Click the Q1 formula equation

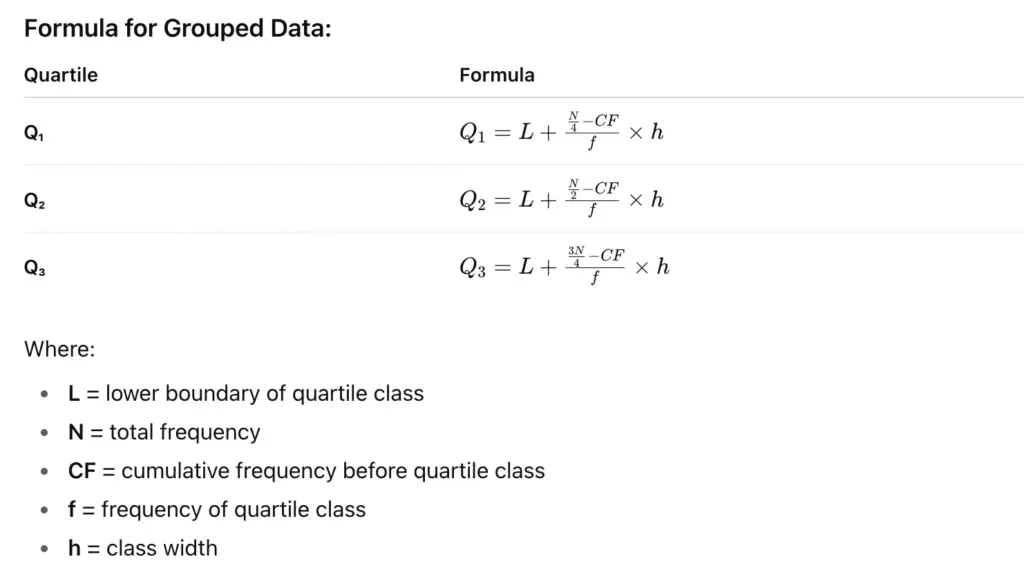[x=561, y=132]
